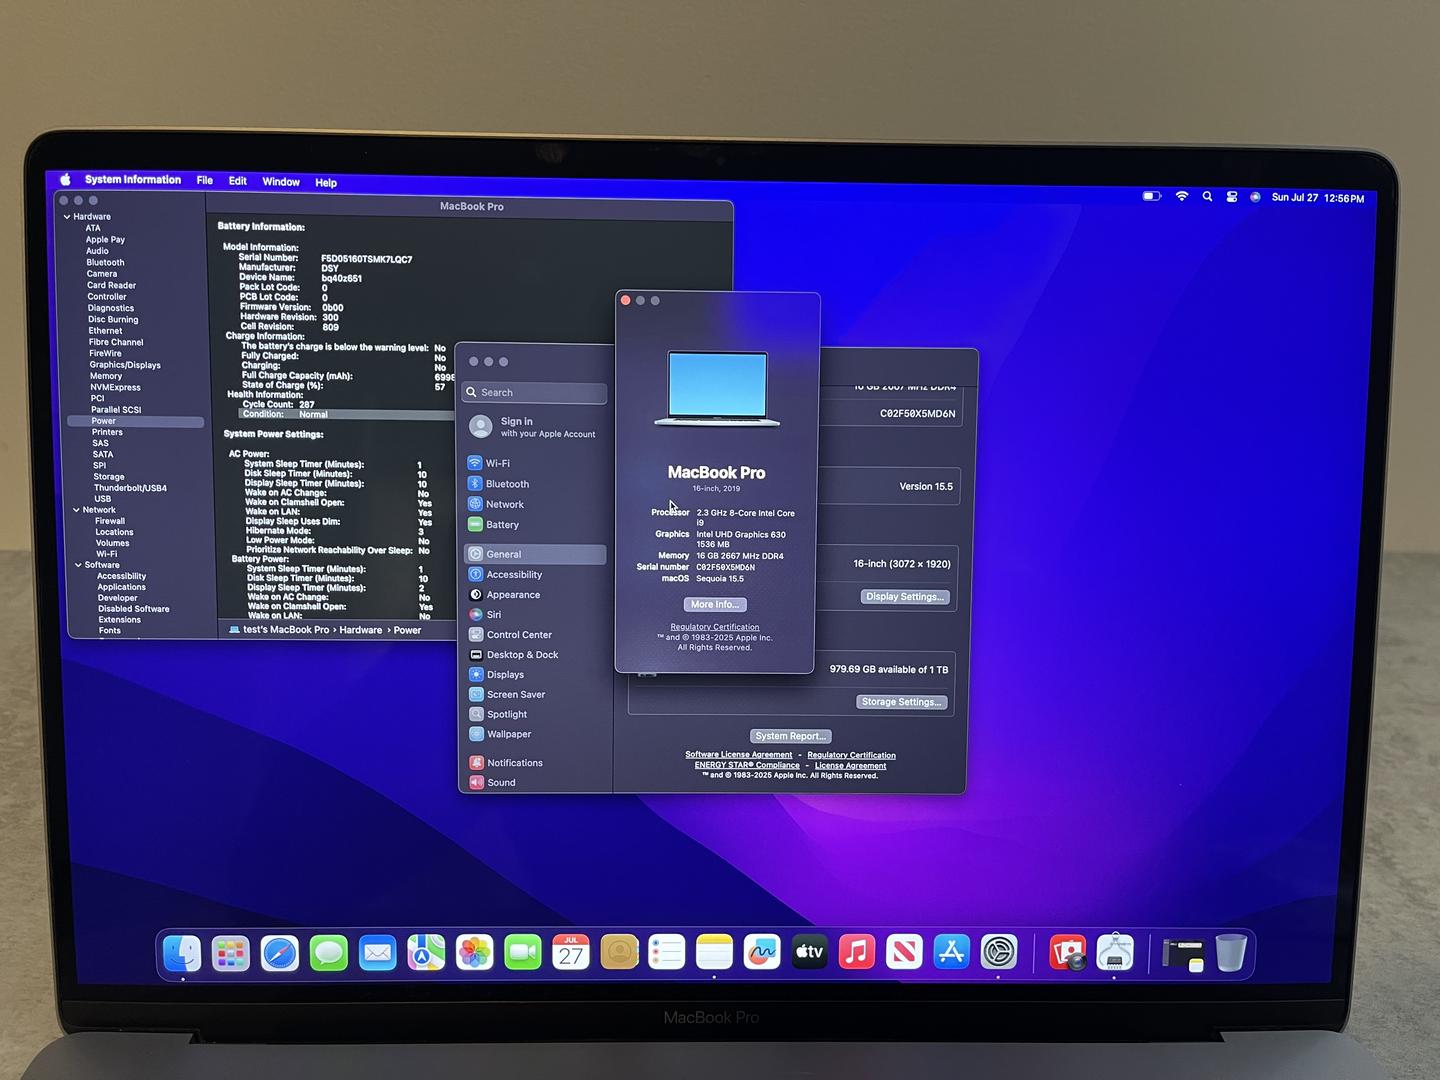Open the News app in the Dock

pyautogui.click(x=904, y=953)
